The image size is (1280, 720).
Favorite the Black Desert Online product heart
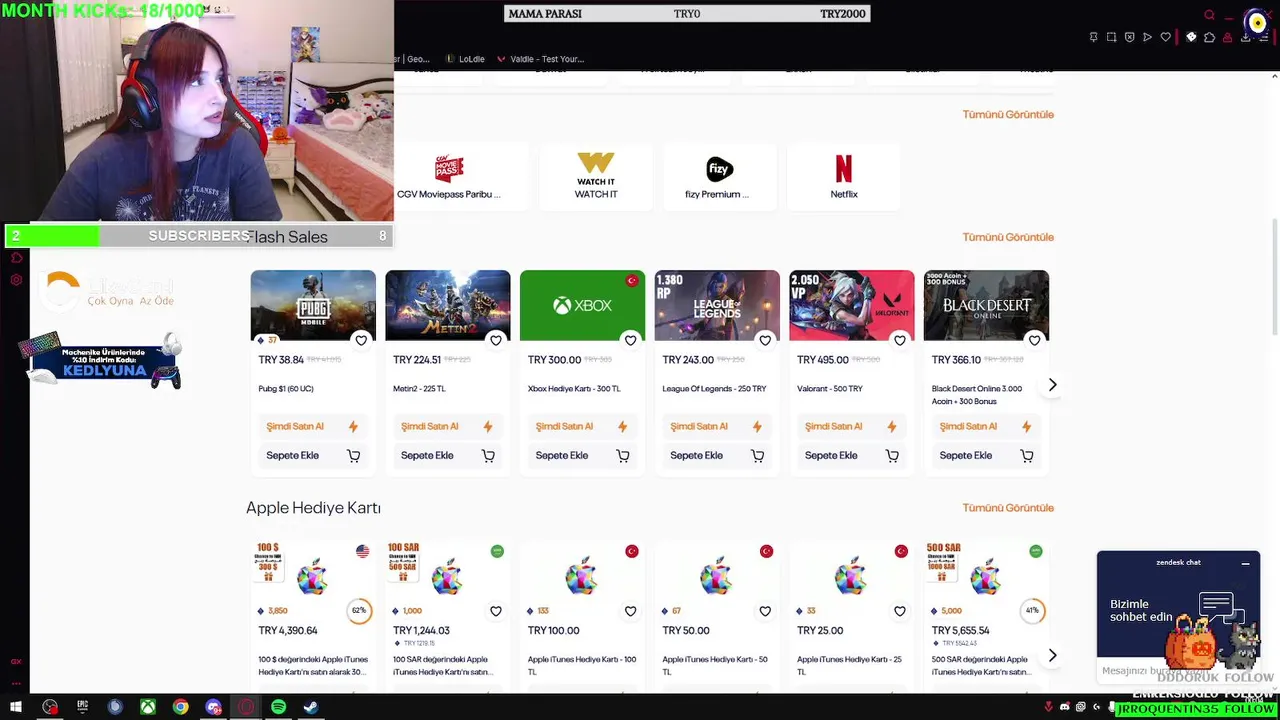click(x=1034, y=341)
